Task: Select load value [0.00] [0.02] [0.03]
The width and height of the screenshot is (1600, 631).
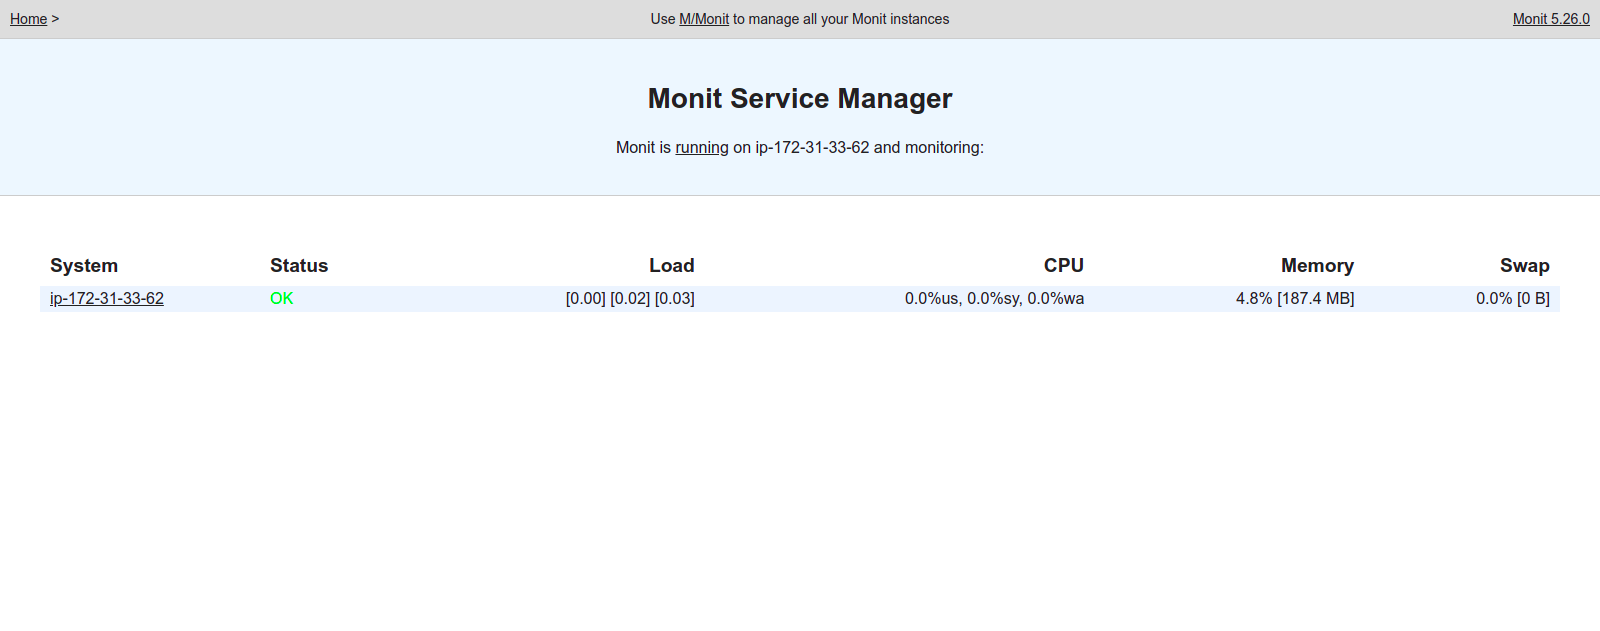Action: (x=630, y=298)
